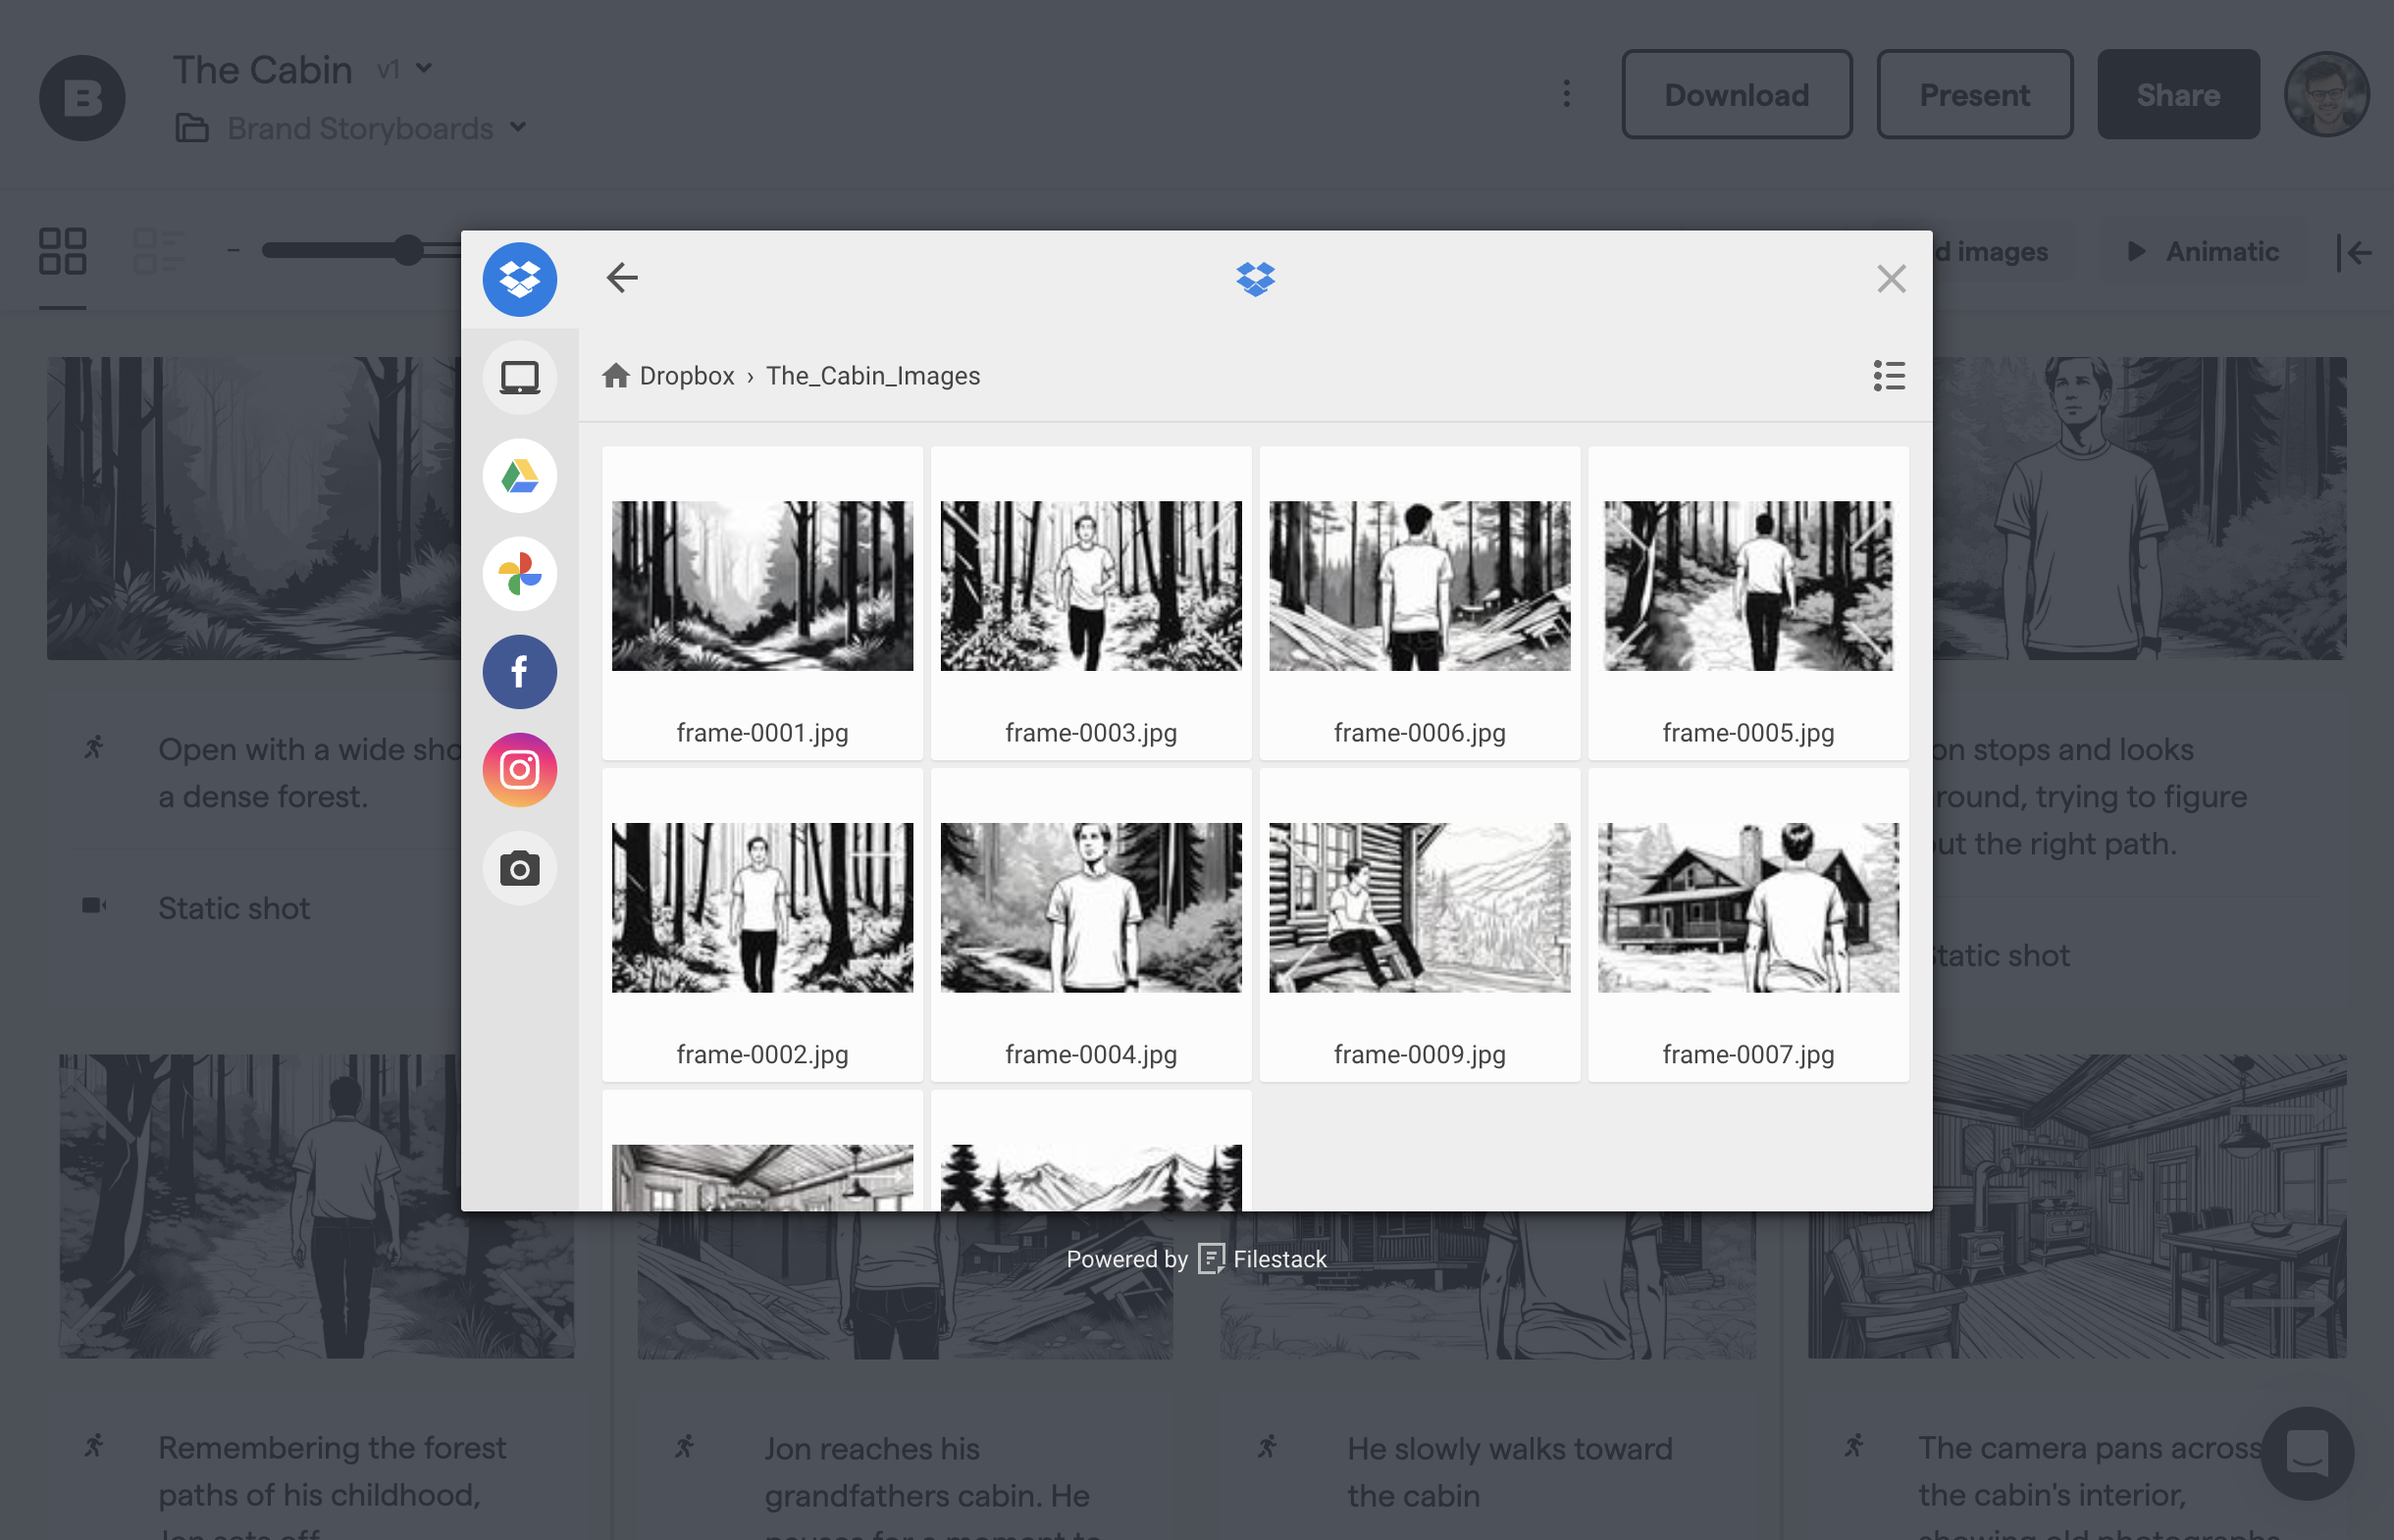Viewport: 2394px width, 1540px height.
Task: Click the Download button
Action: tap(1737, 94)
